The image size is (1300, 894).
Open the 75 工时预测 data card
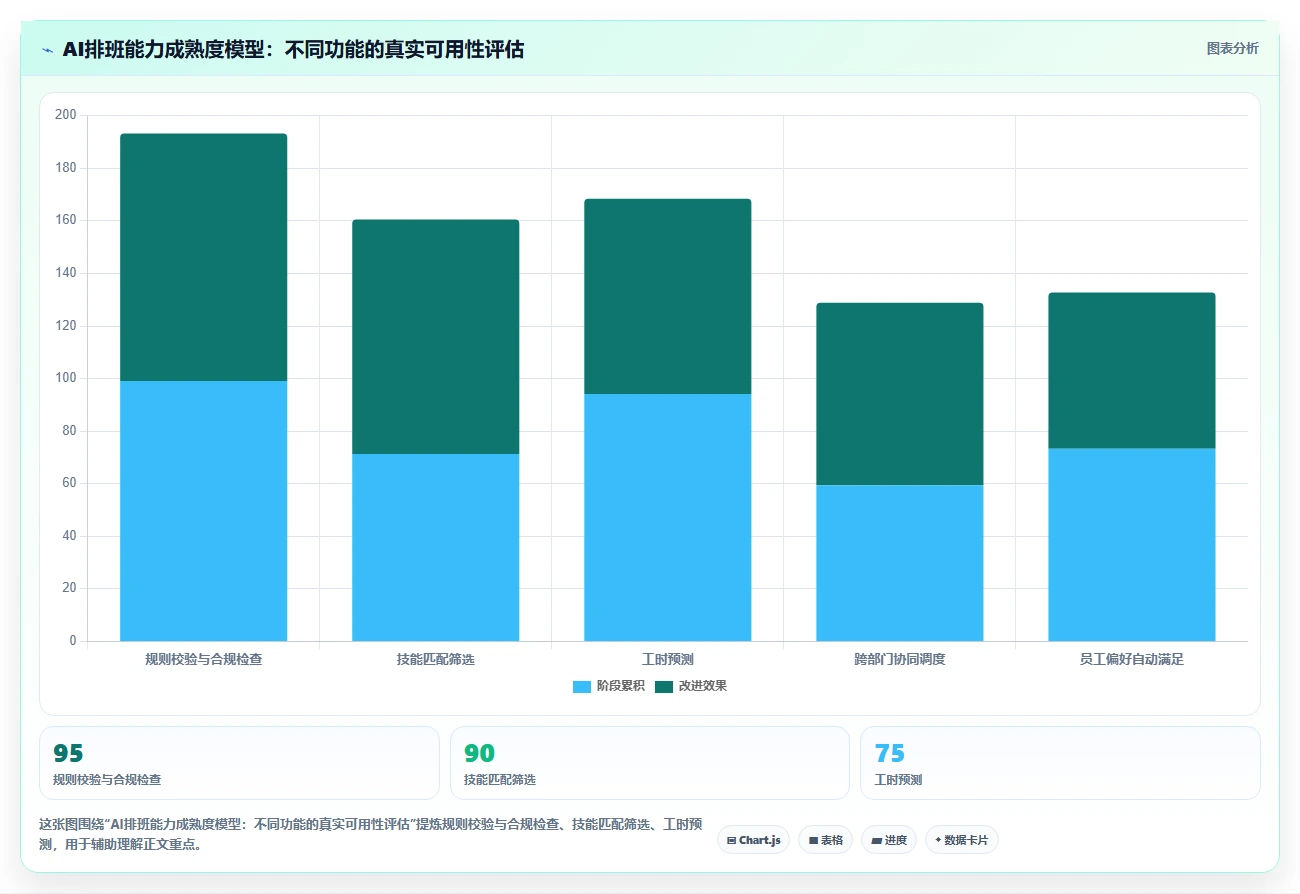(x=1060, y=763)
